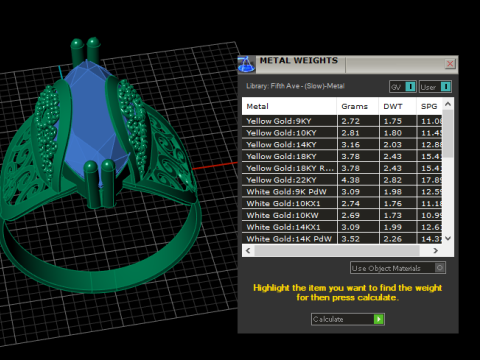Select the White Gold:14KX1 row
The height and width of the screenshot is (360, 480).
point(342,227)
